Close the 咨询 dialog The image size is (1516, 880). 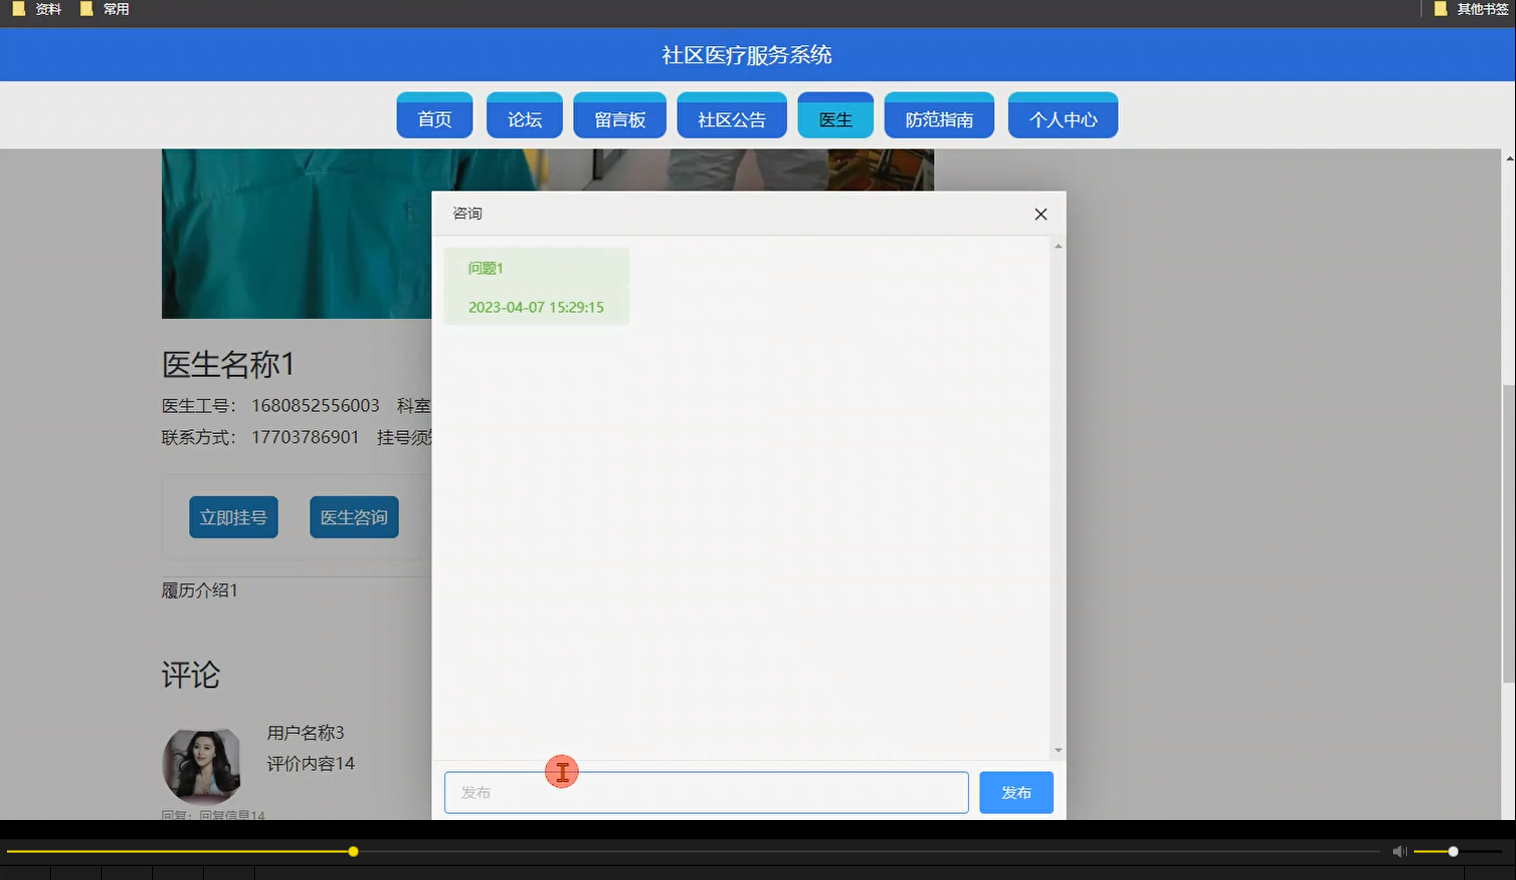[x=1041, y=214]
